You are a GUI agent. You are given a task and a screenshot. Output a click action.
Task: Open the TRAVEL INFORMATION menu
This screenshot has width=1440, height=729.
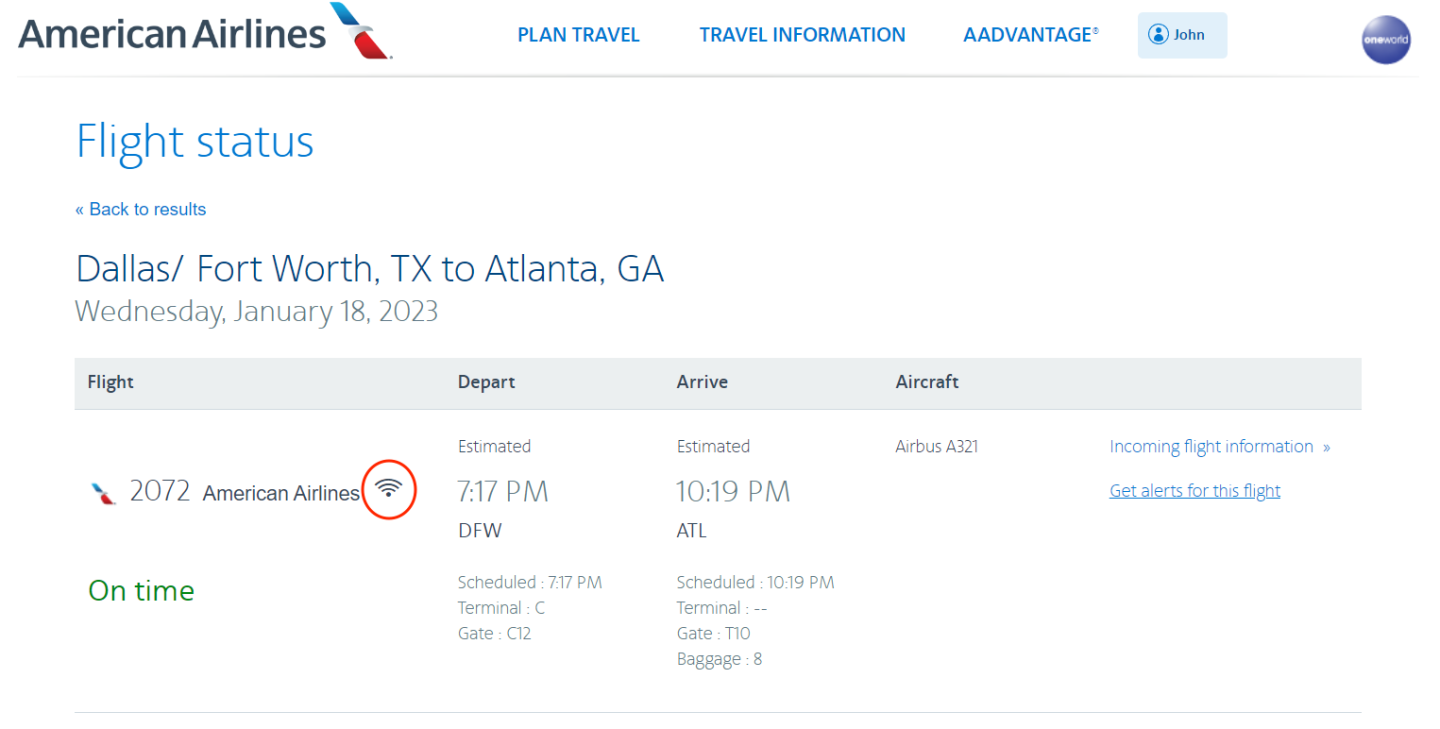pos(802,35)
